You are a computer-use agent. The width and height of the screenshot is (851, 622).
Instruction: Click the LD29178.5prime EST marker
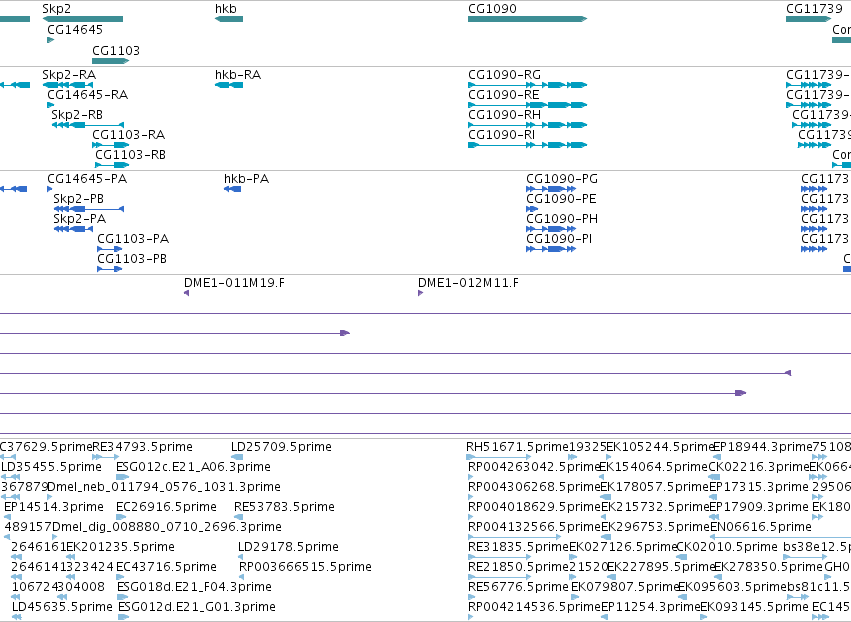click(240, 557)
